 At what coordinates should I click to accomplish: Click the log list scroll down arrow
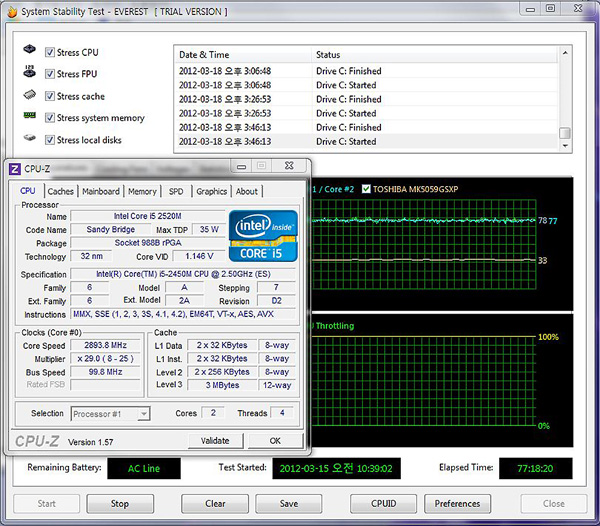tap(565, 146)
